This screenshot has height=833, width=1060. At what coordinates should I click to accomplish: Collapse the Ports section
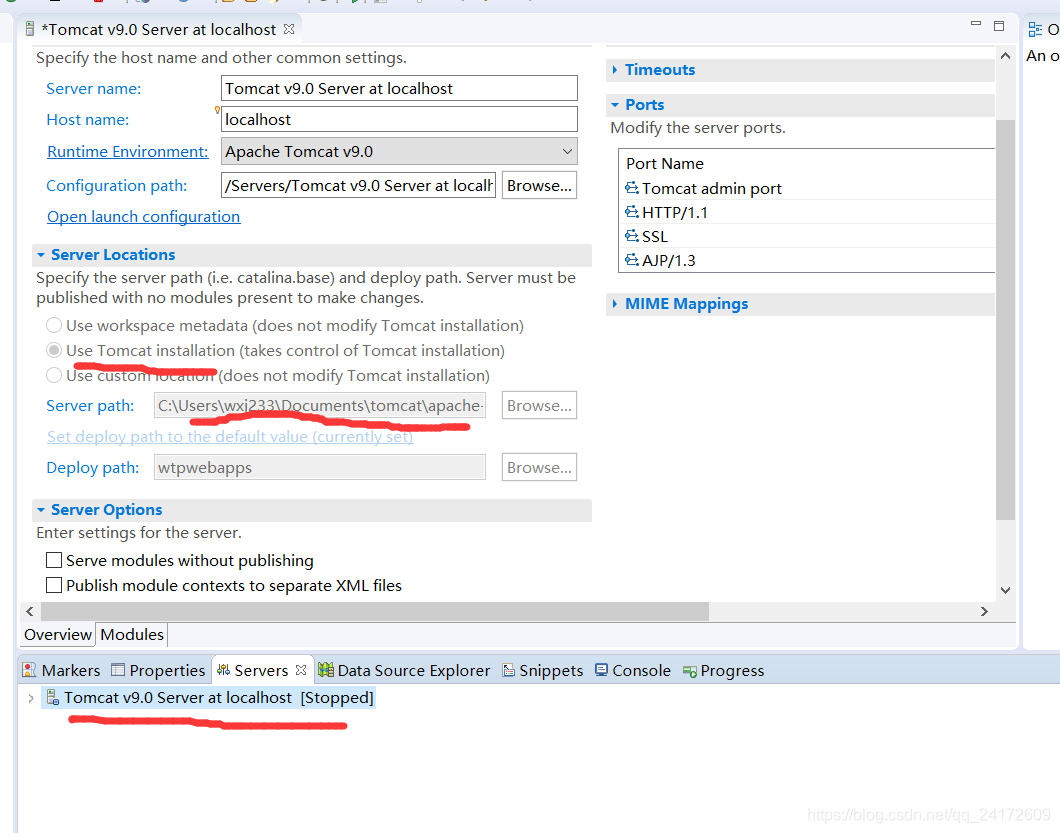(615, 105)
